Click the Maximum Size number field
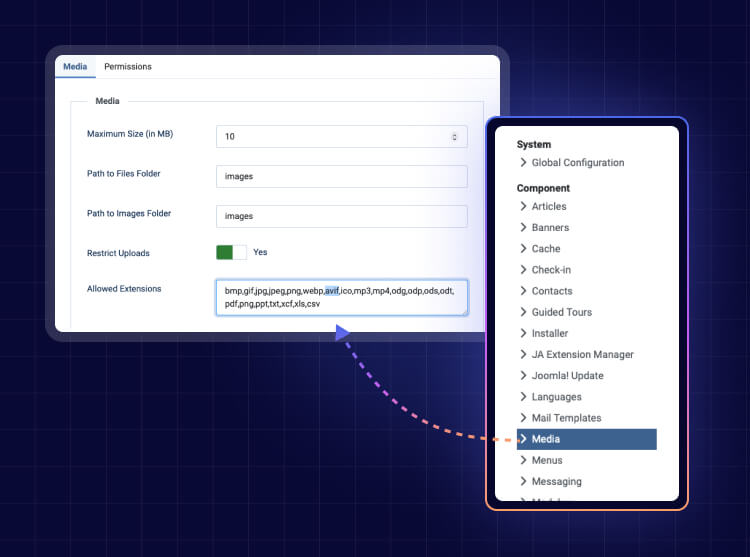 click(x=342, y=136)
